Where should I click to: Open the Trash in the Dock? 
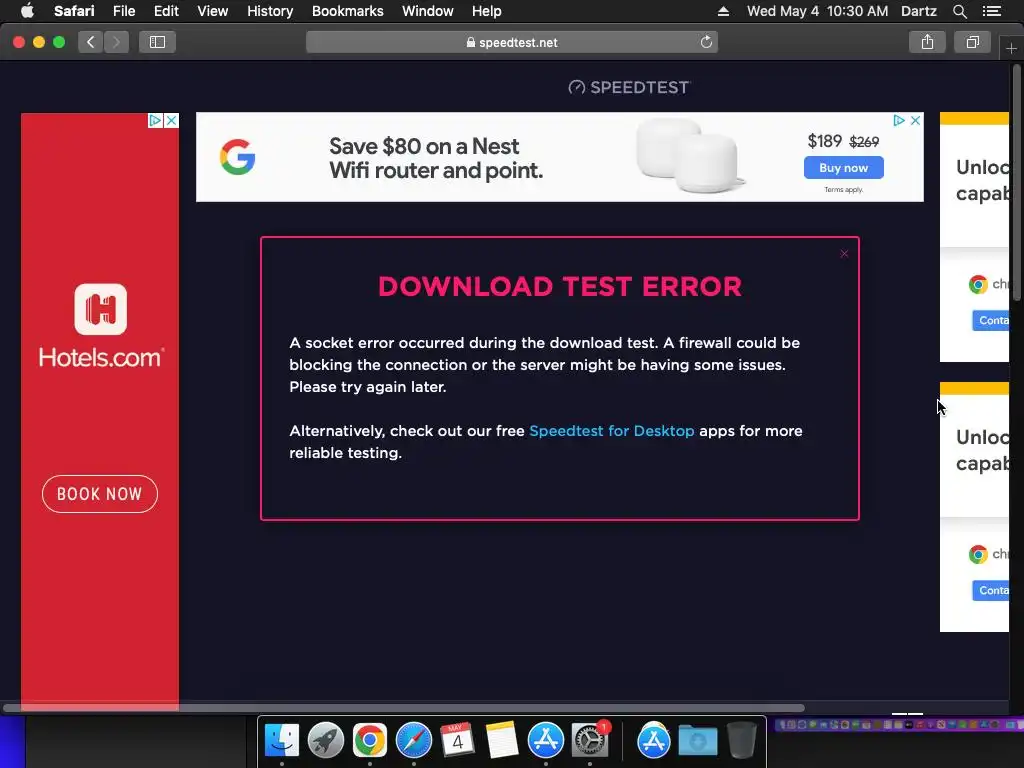(x=741, y=741)
